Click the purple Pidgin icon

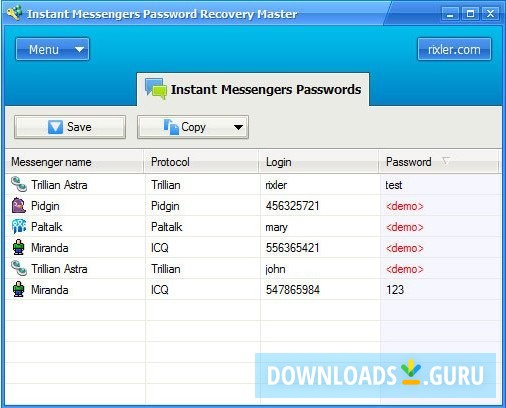click(x=19, y=205)
